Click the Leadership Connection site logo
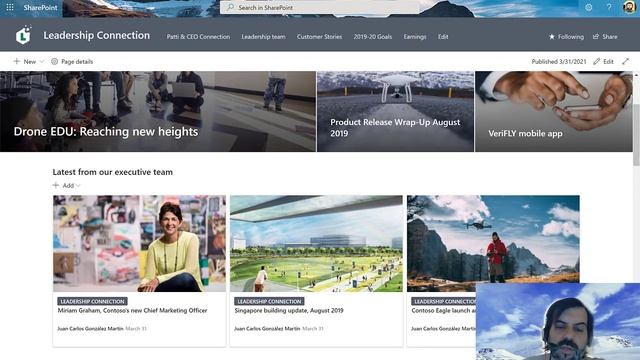This screenshot has height=360, width=640. tap(23, 35)
